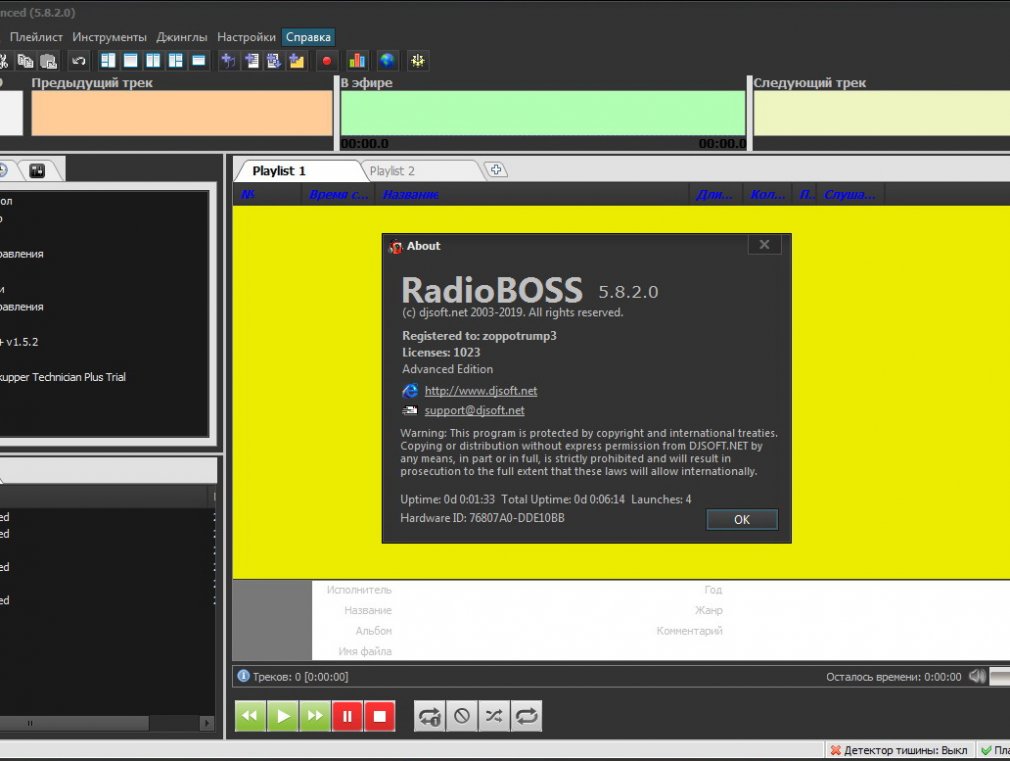The height and width of the screenshot is (761, 1010).
Task: Click the pale 'Следующий трек' panel
Action: [882, 113]
